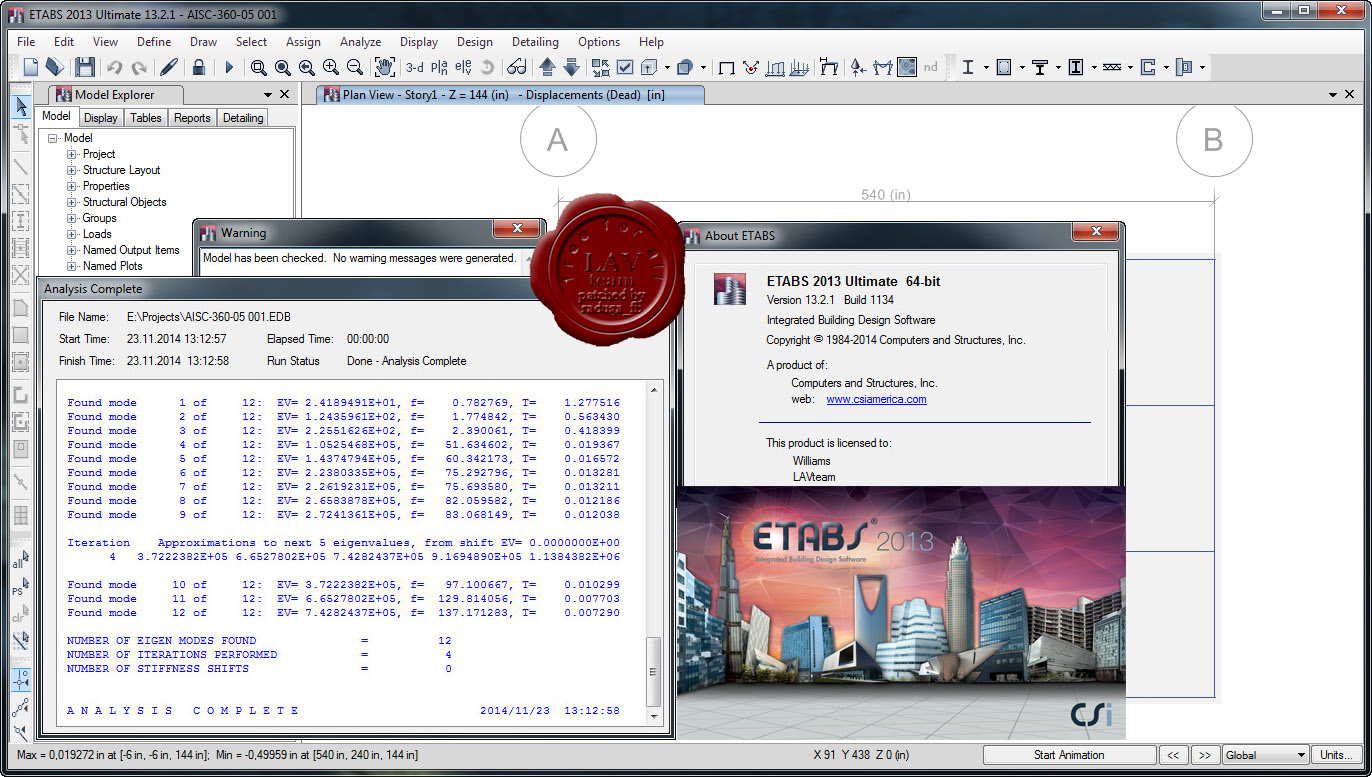Click the Undo arrow icon
Image resolution: width=1372 pixels, height=777 pixels.
coord(114,67)
